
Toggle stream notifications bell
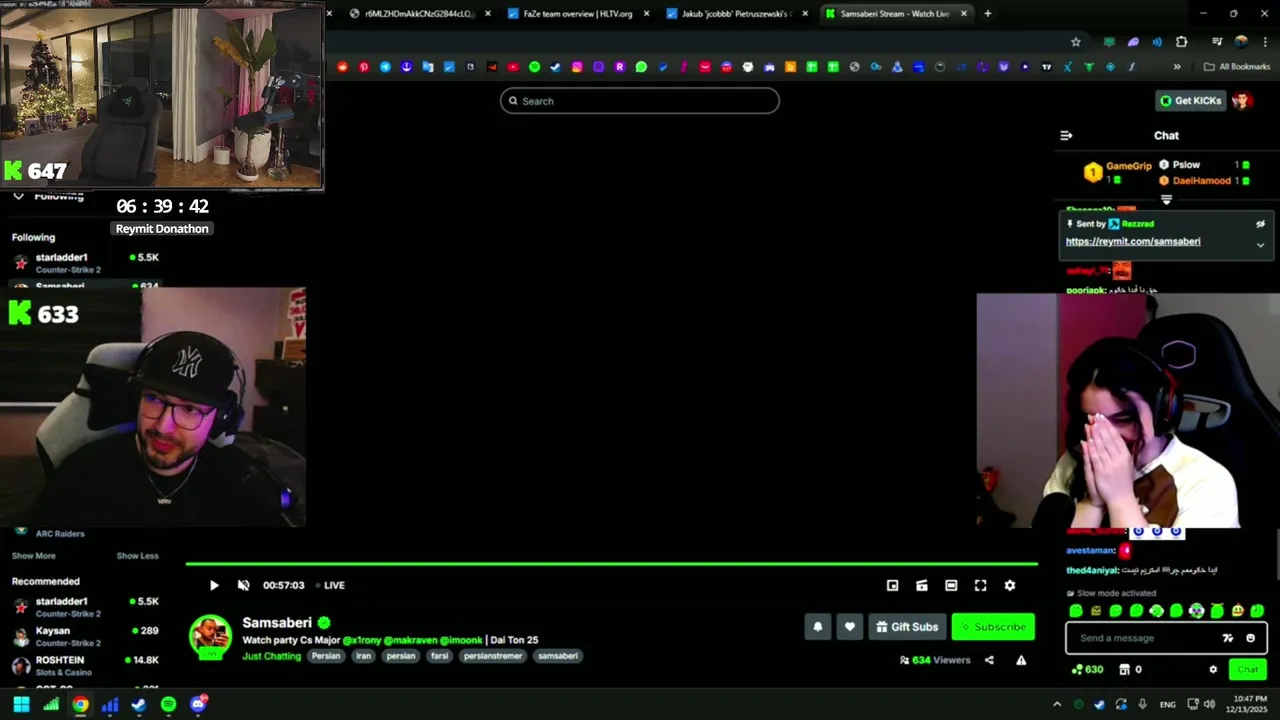(818, 627)
